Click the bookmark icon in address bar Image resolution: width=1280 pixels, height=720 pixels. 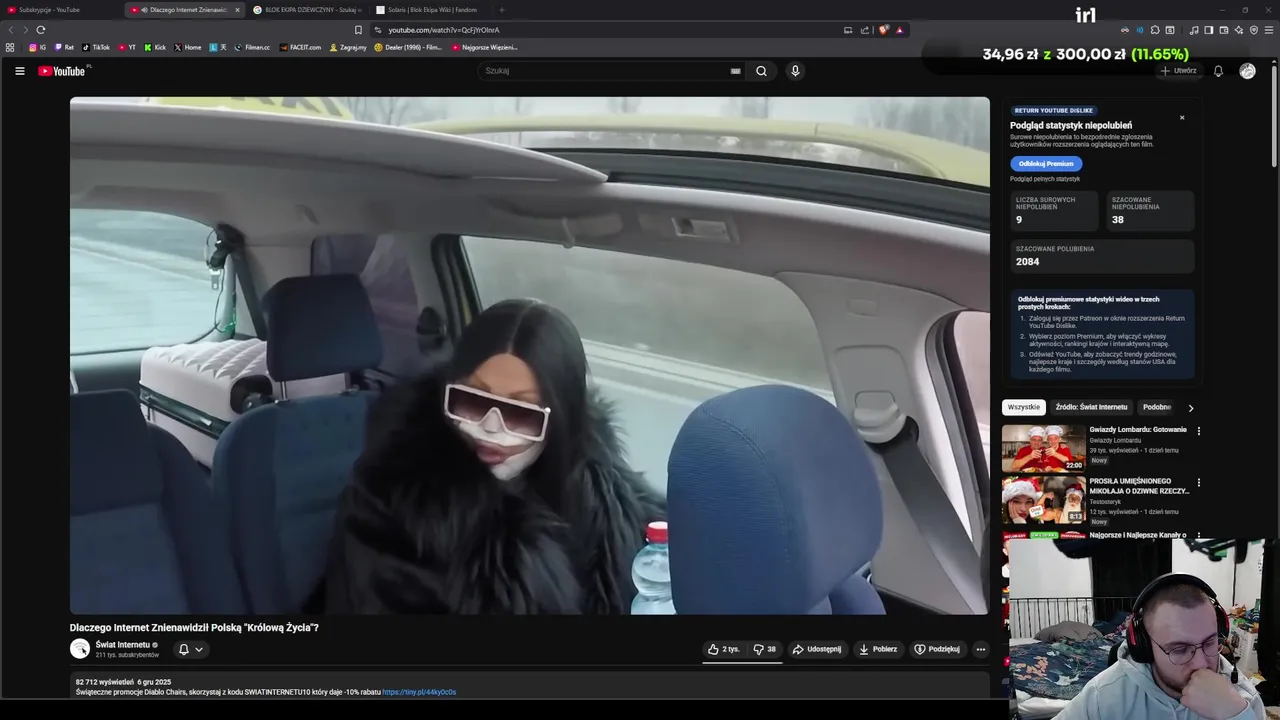[358, 30]
